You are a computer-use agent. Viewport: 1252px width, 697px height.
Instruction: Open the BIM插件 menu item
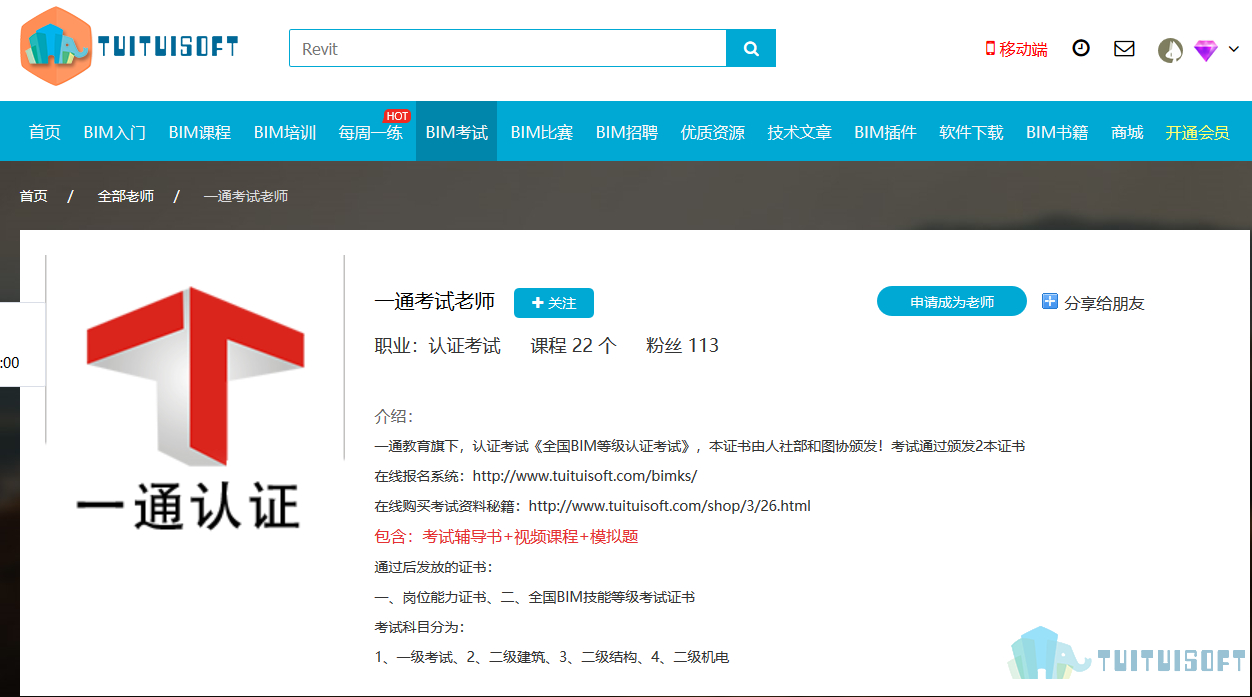885,132
